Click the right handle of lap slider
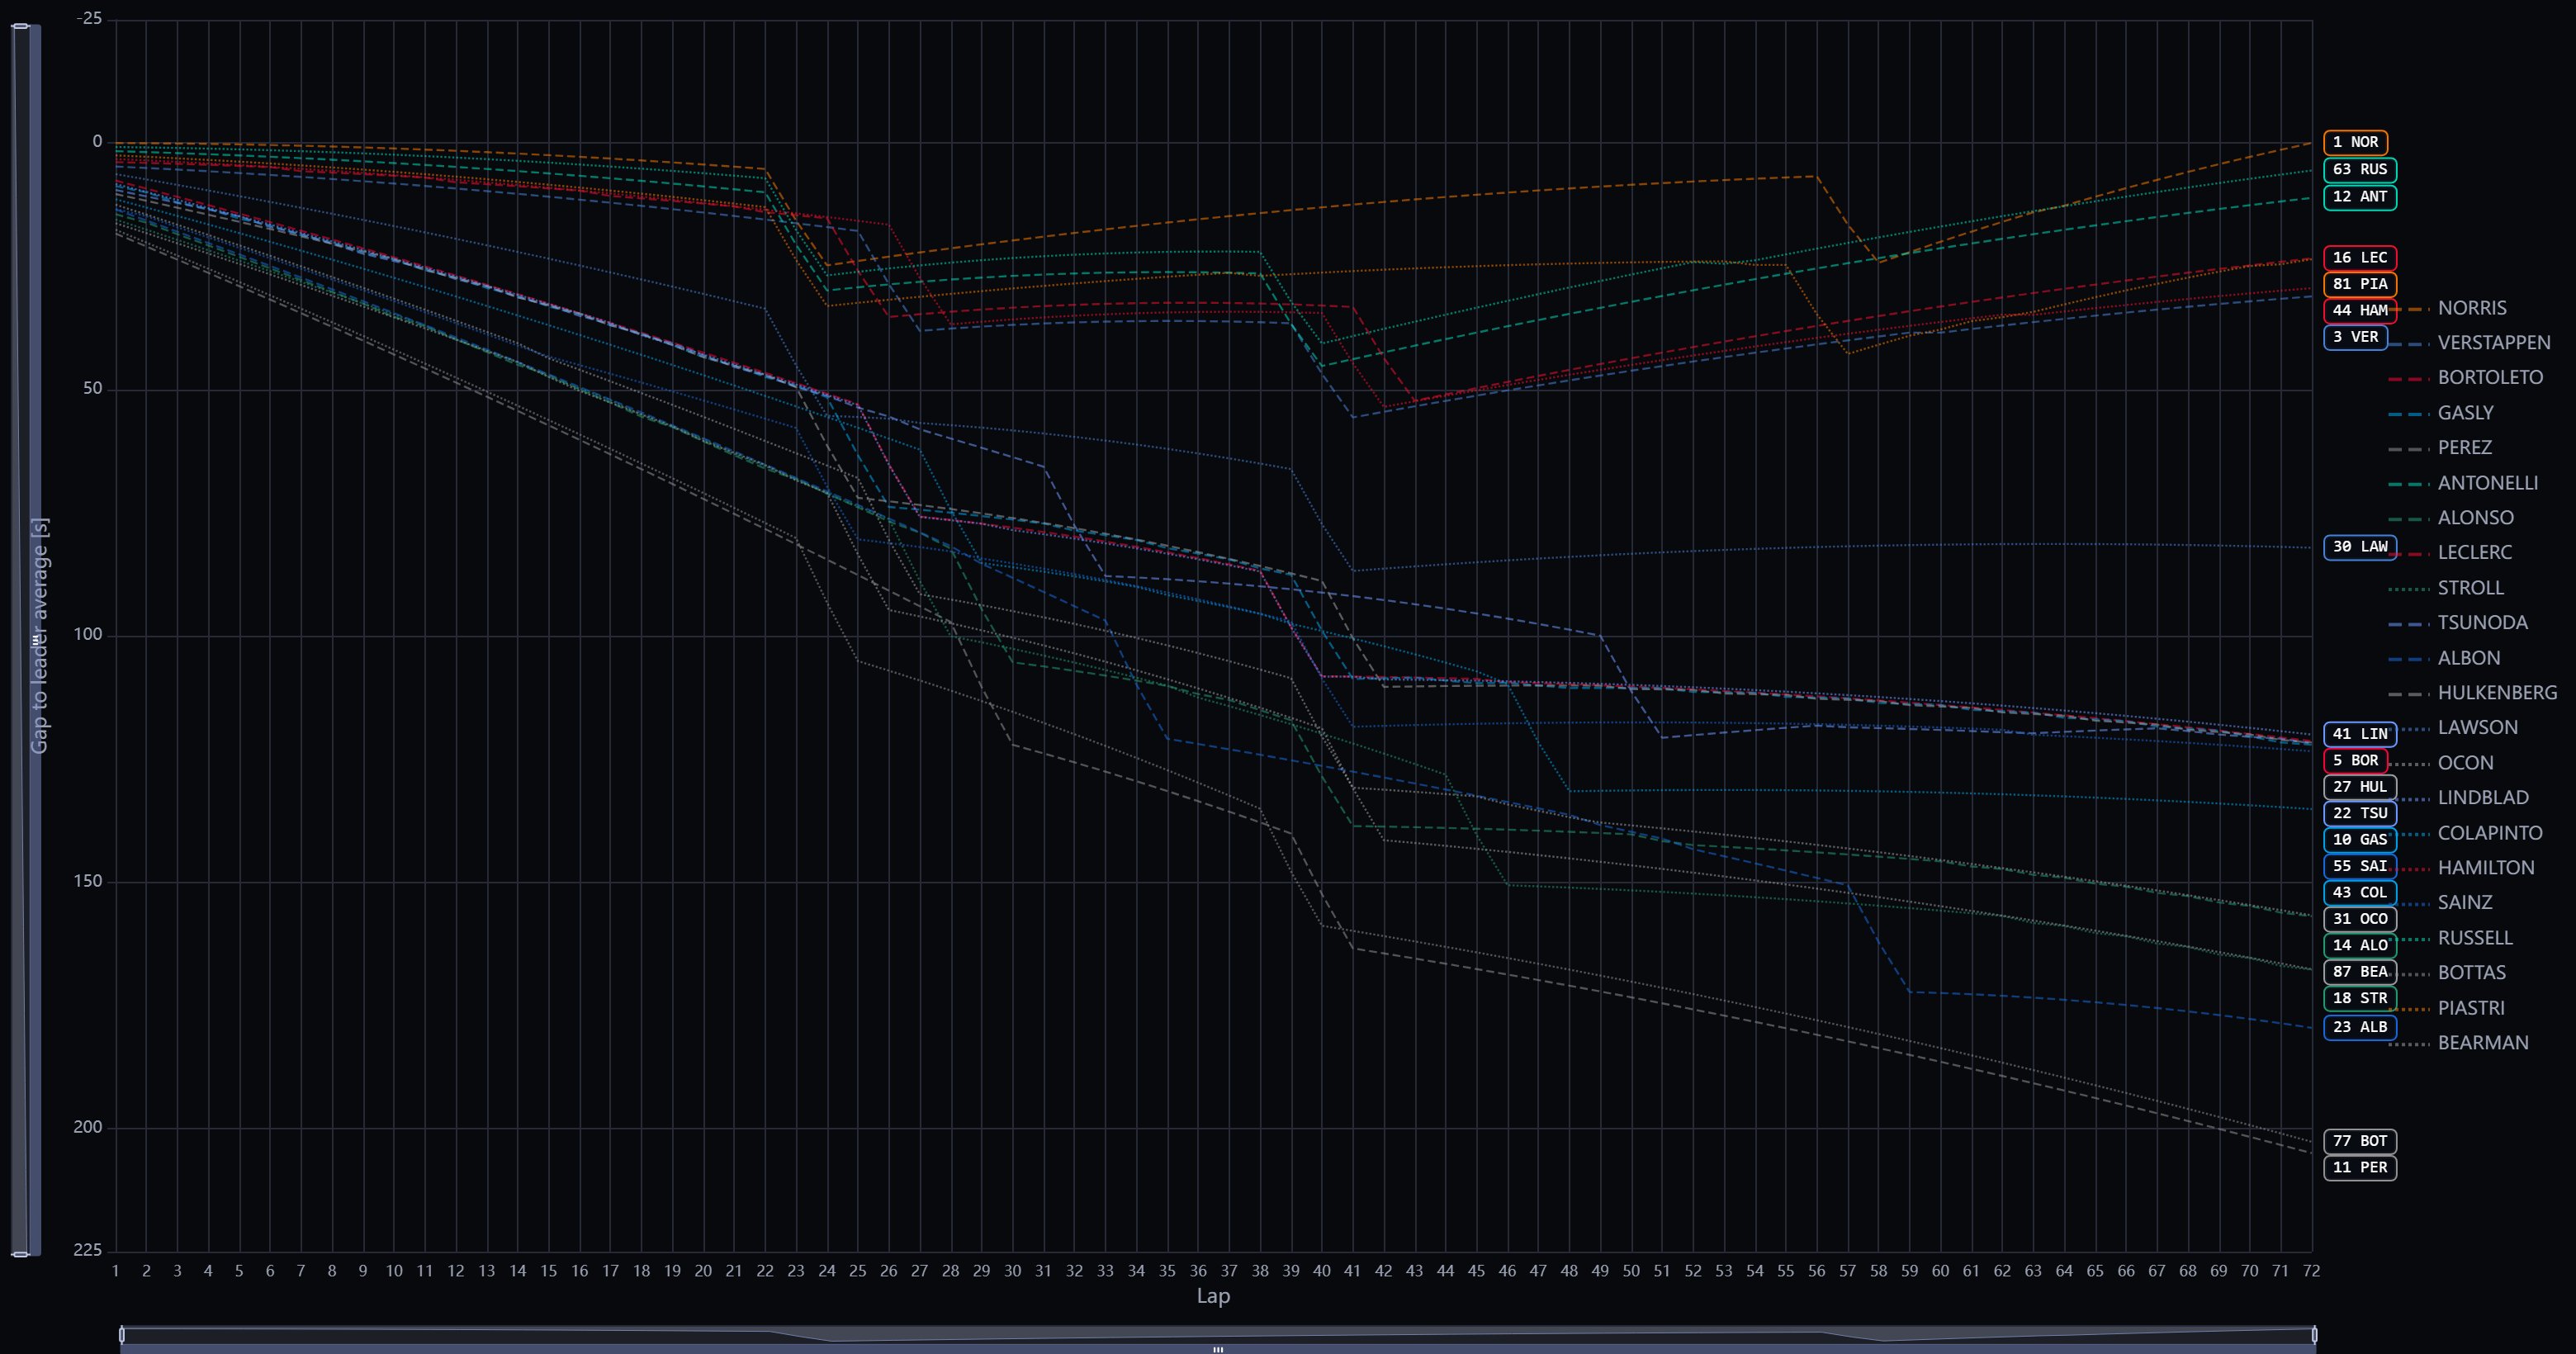2576x1354 pixels. pyautogui.click(x=2314, y=1335)
